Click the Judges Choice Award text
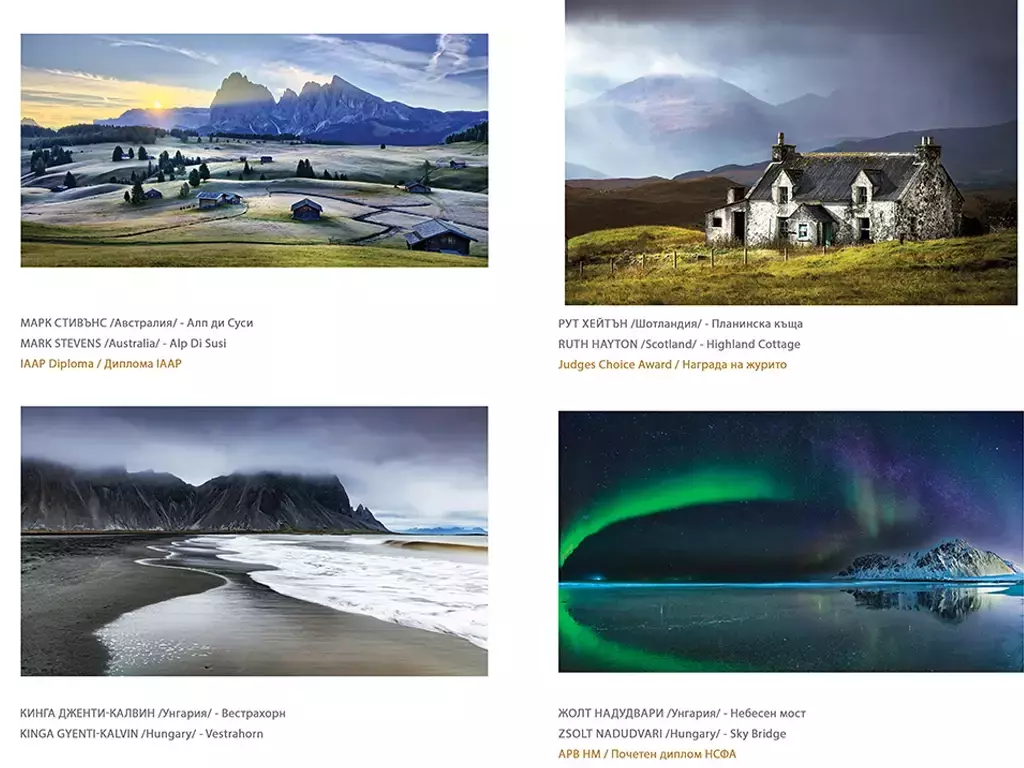The image size is (1024, 768). pyautogui.click(x=672, y=364)
